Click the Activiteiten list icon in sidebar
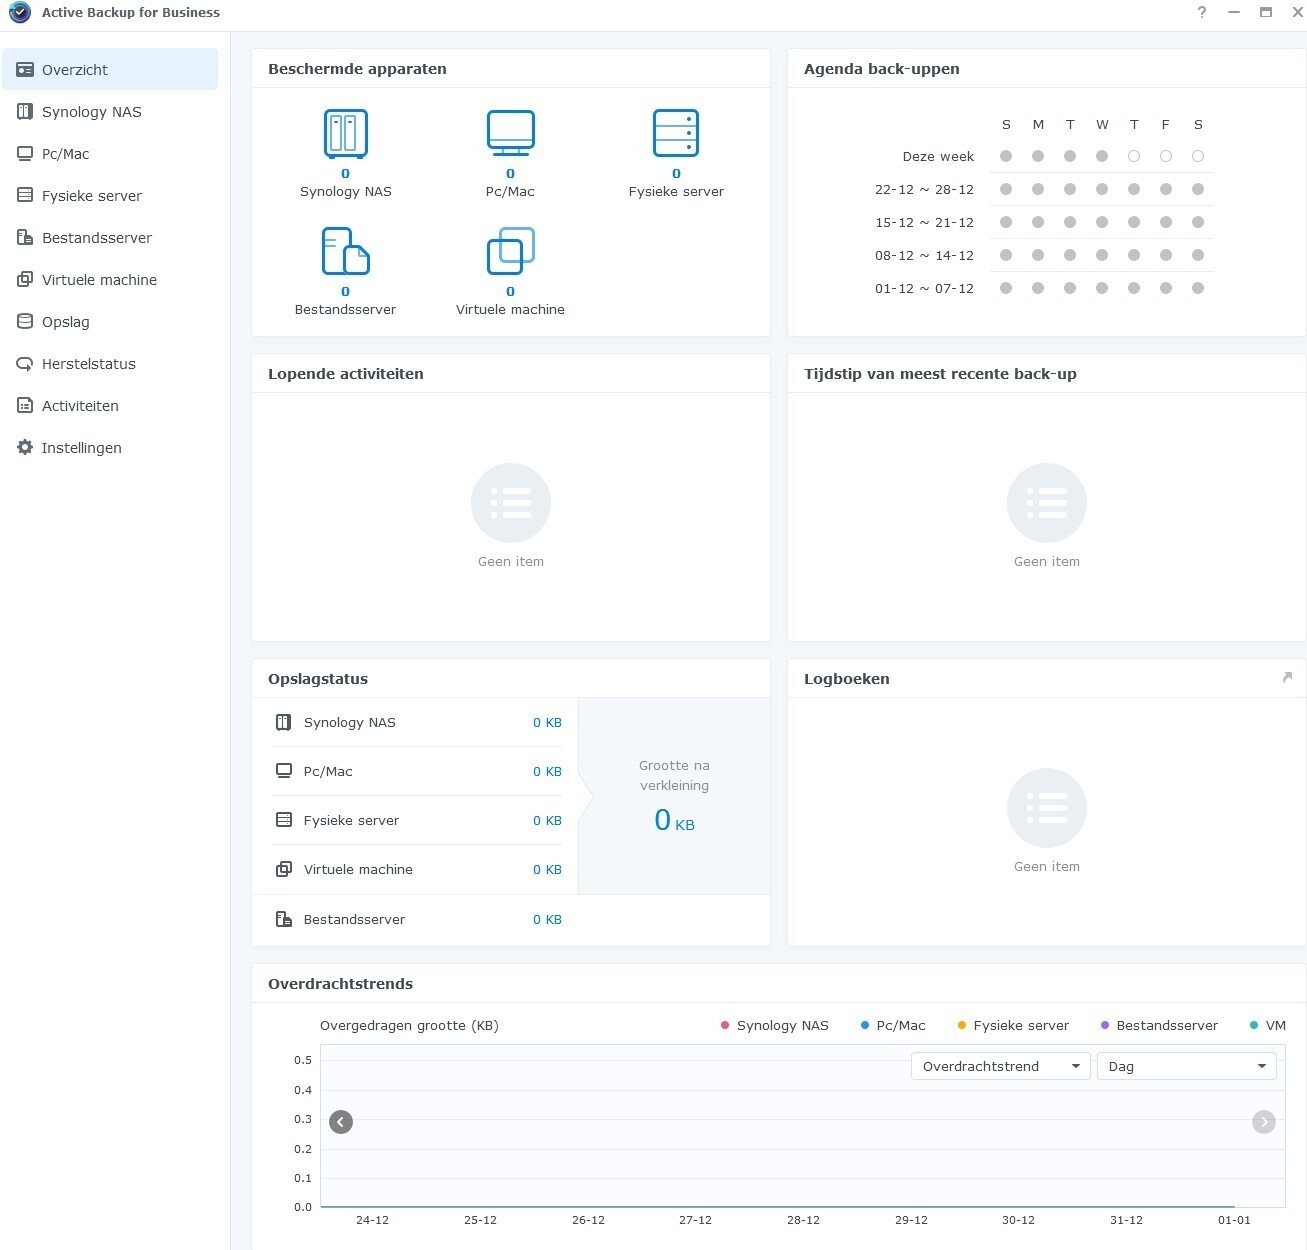 (25, 406)
